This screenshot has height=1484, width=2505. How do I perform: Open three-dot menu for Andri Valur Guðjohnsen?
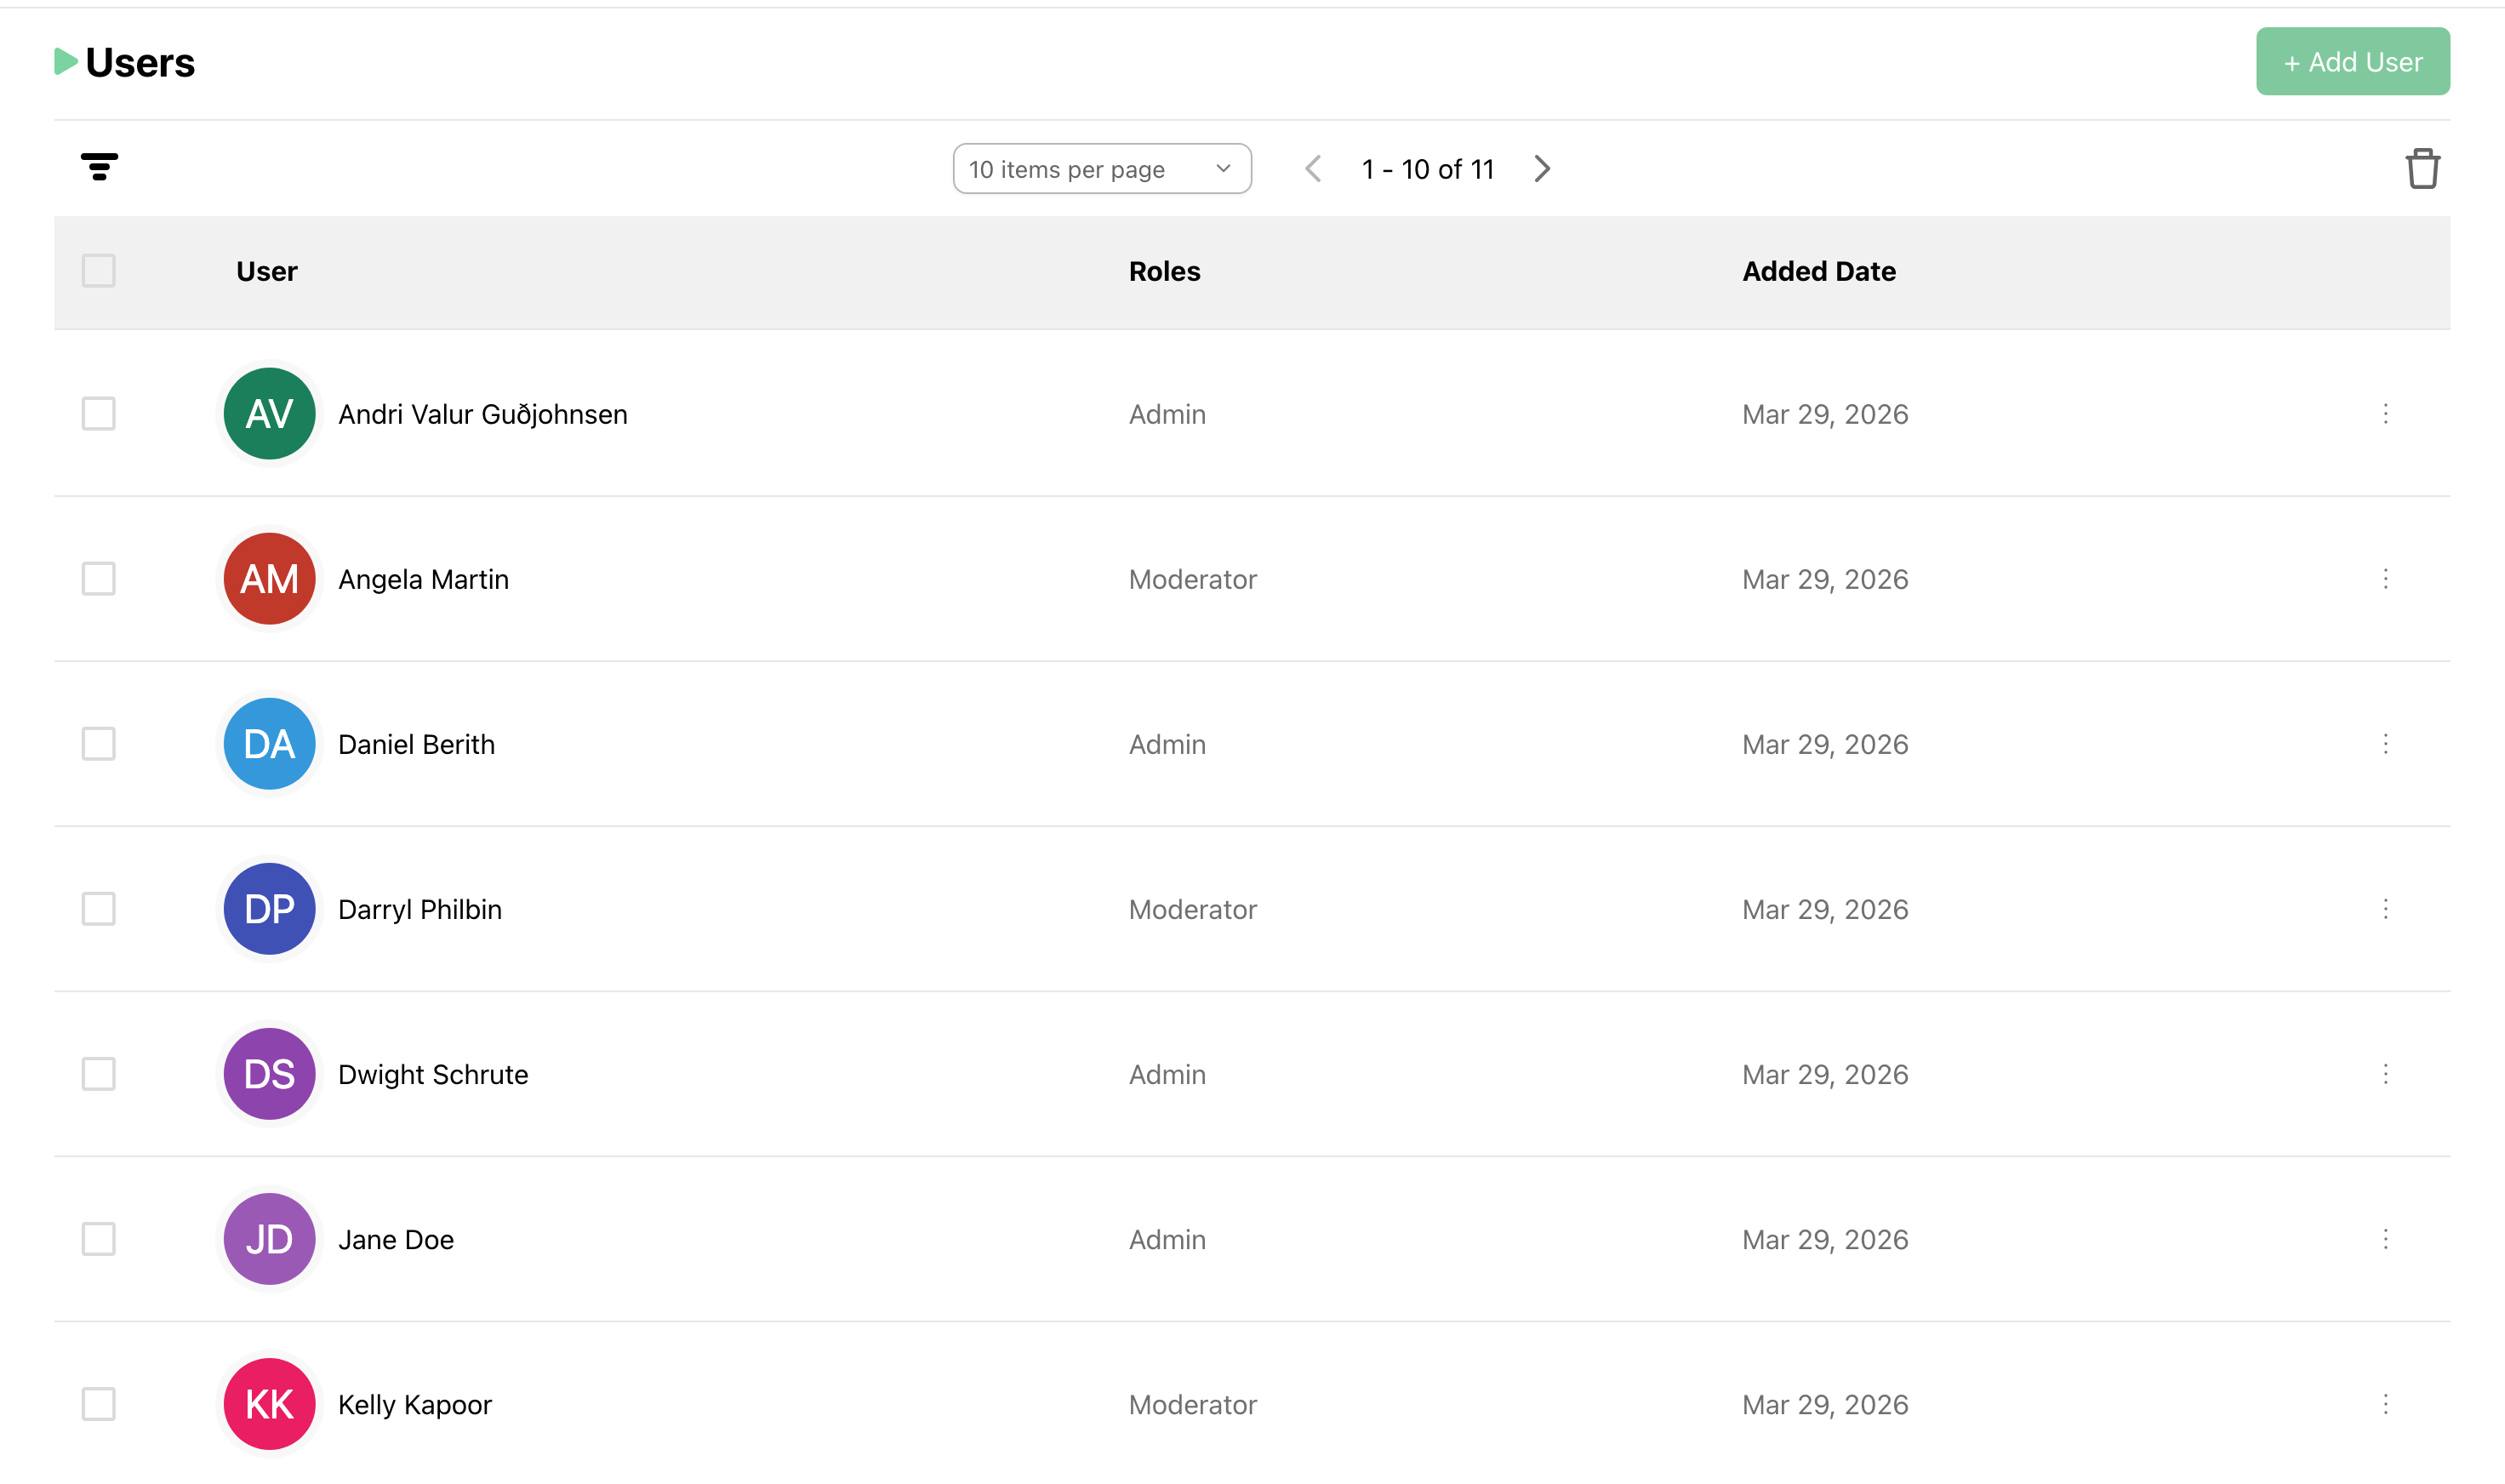[2385, 414]
